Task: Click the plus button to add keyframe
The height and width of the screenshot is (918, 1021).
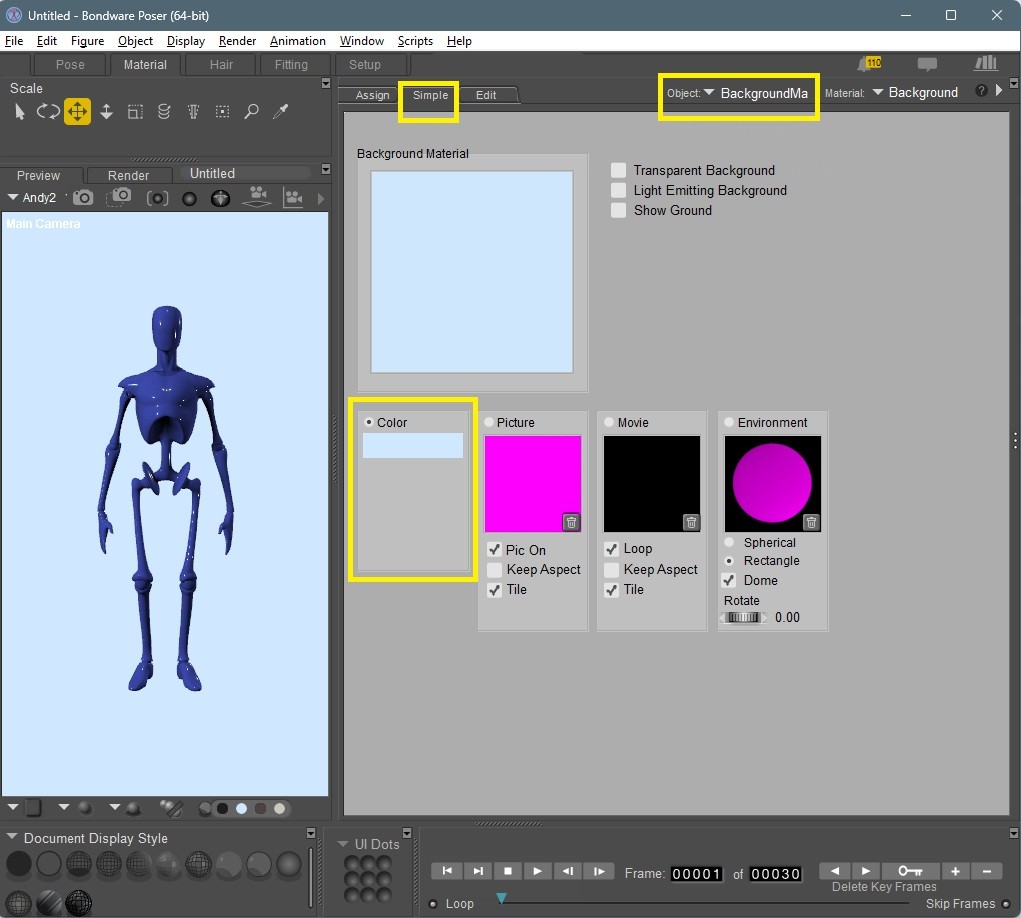Action: click(955, 871)
